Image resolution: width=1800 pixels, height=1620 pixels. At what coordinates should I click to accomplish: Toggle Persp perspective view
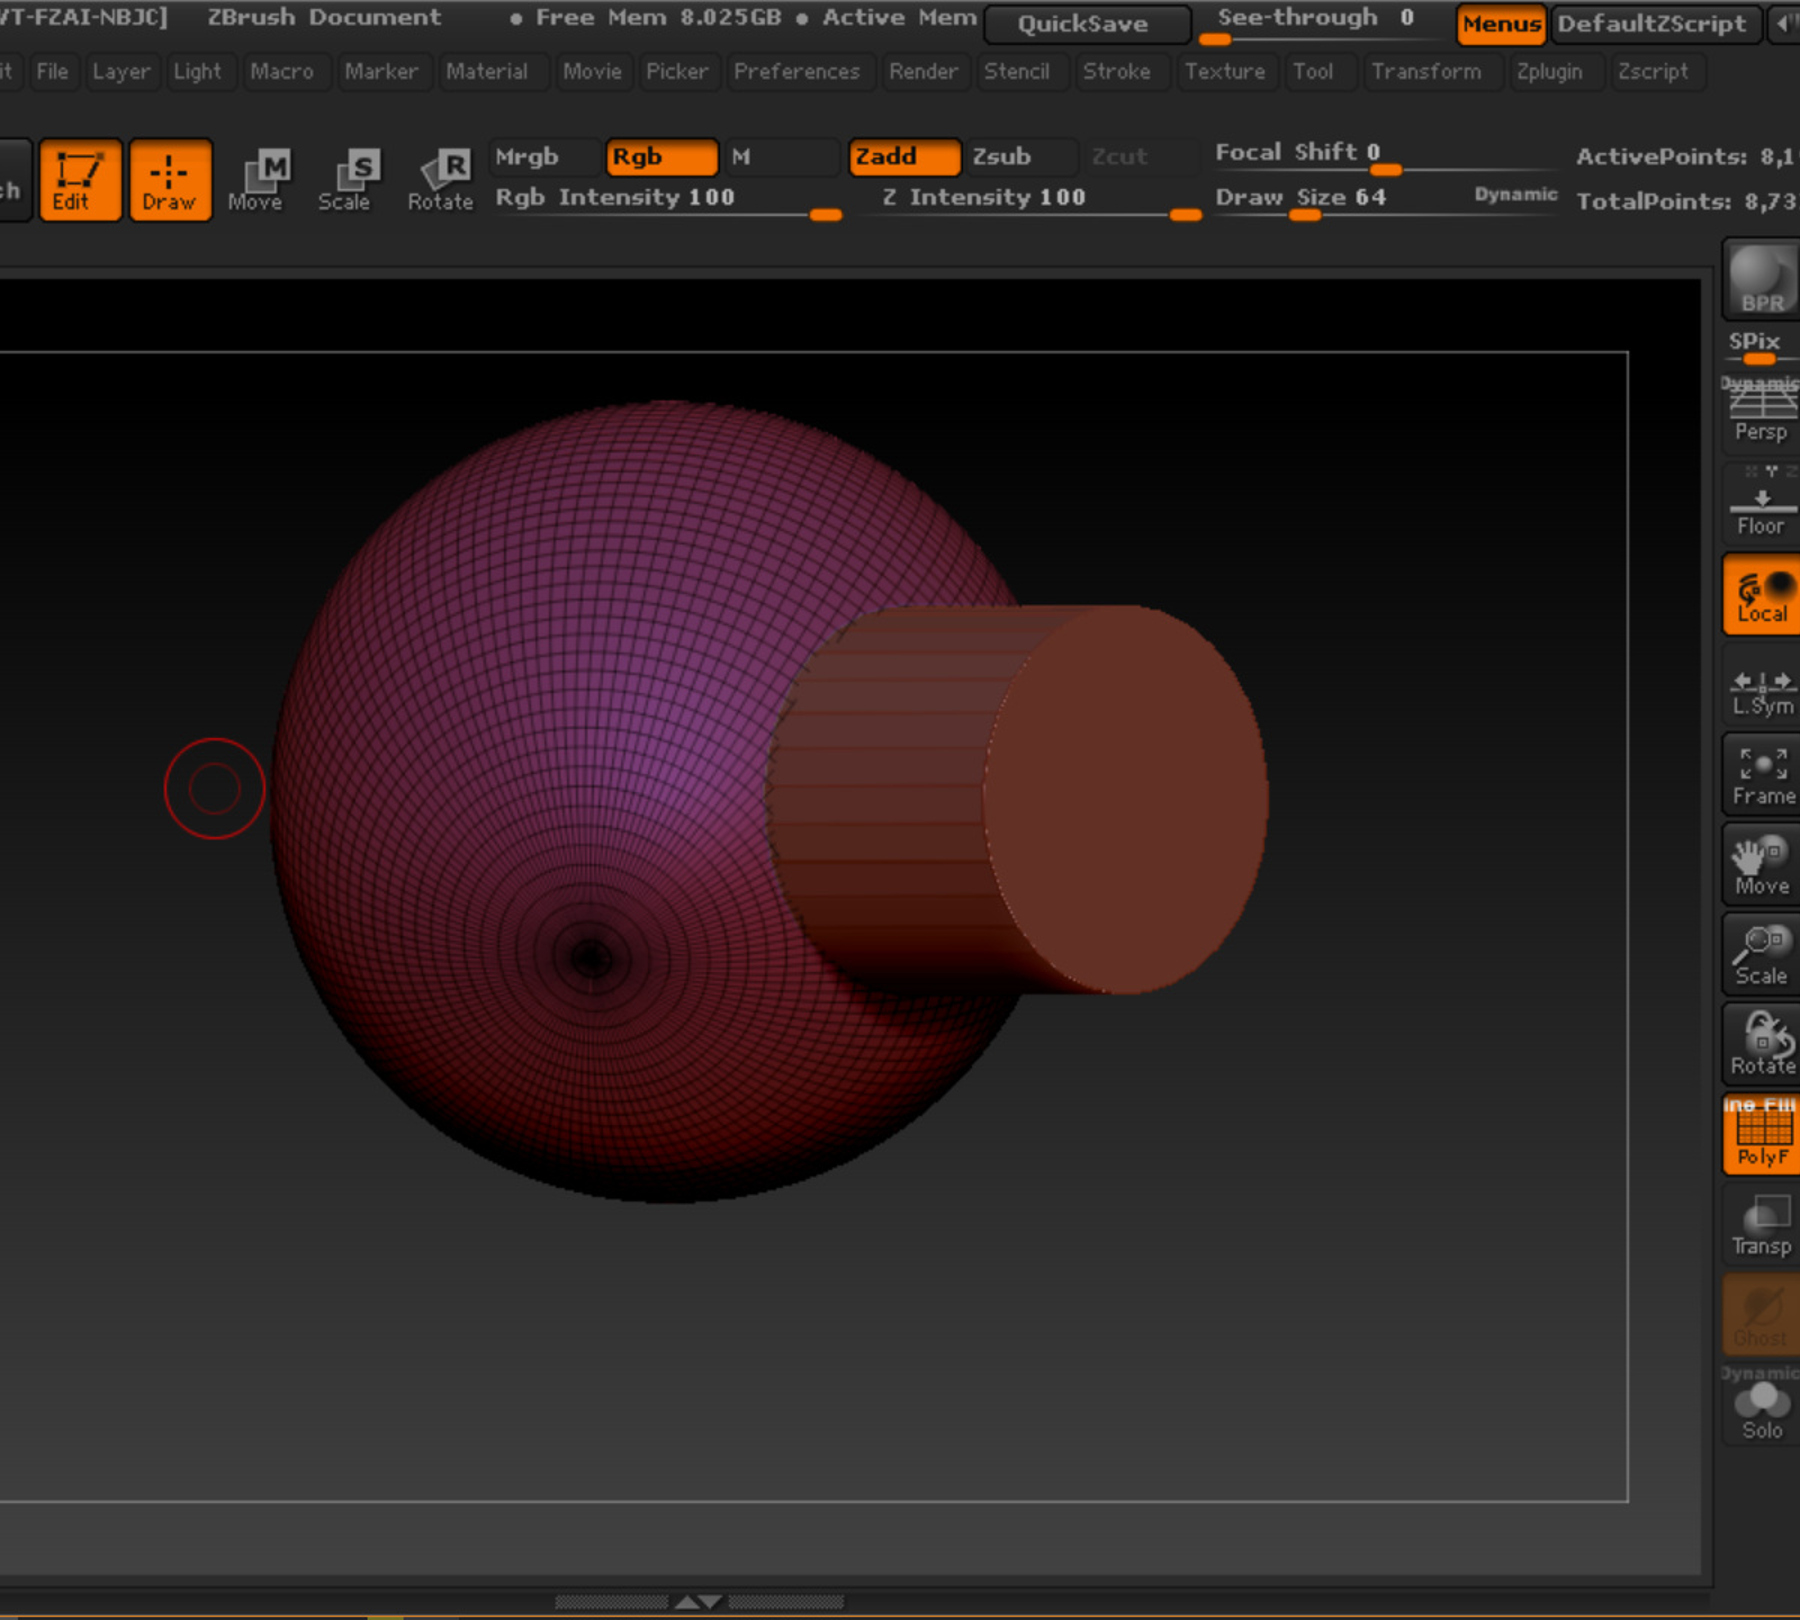click(1760, 410)
